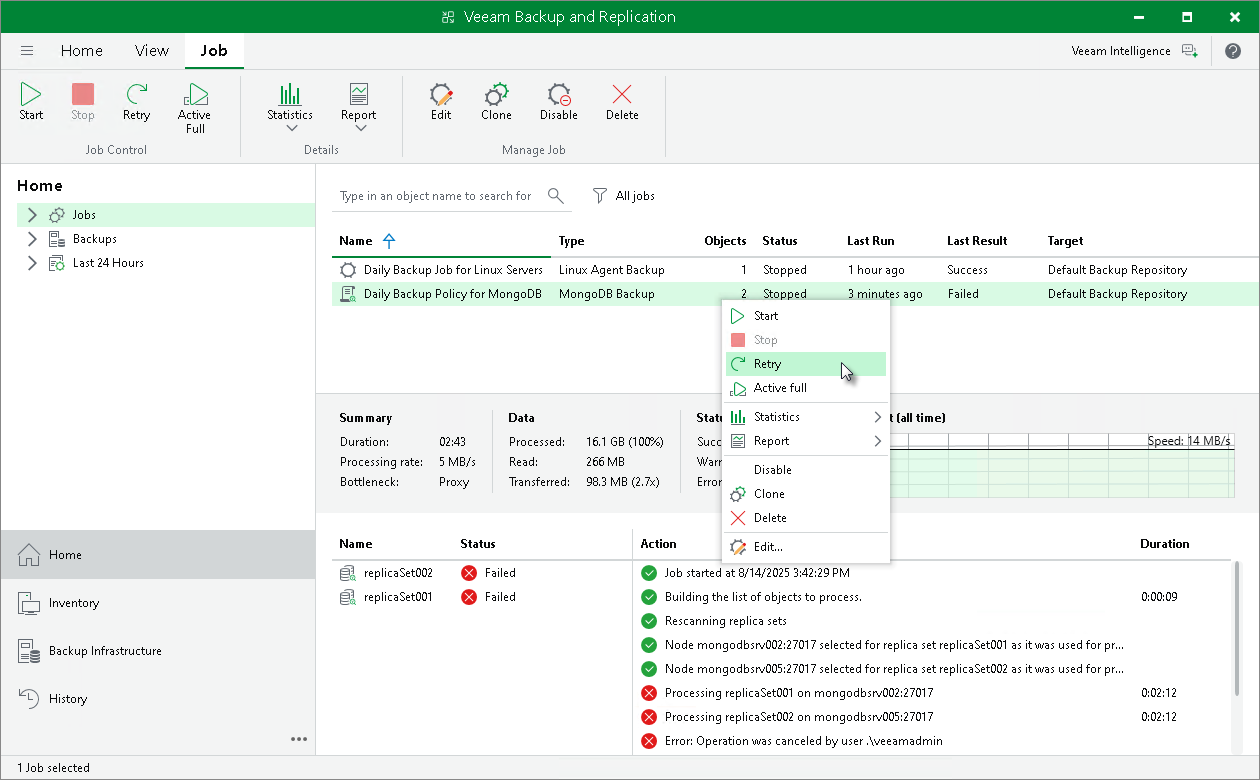Open the search field magnifier icon

[555, 196]
